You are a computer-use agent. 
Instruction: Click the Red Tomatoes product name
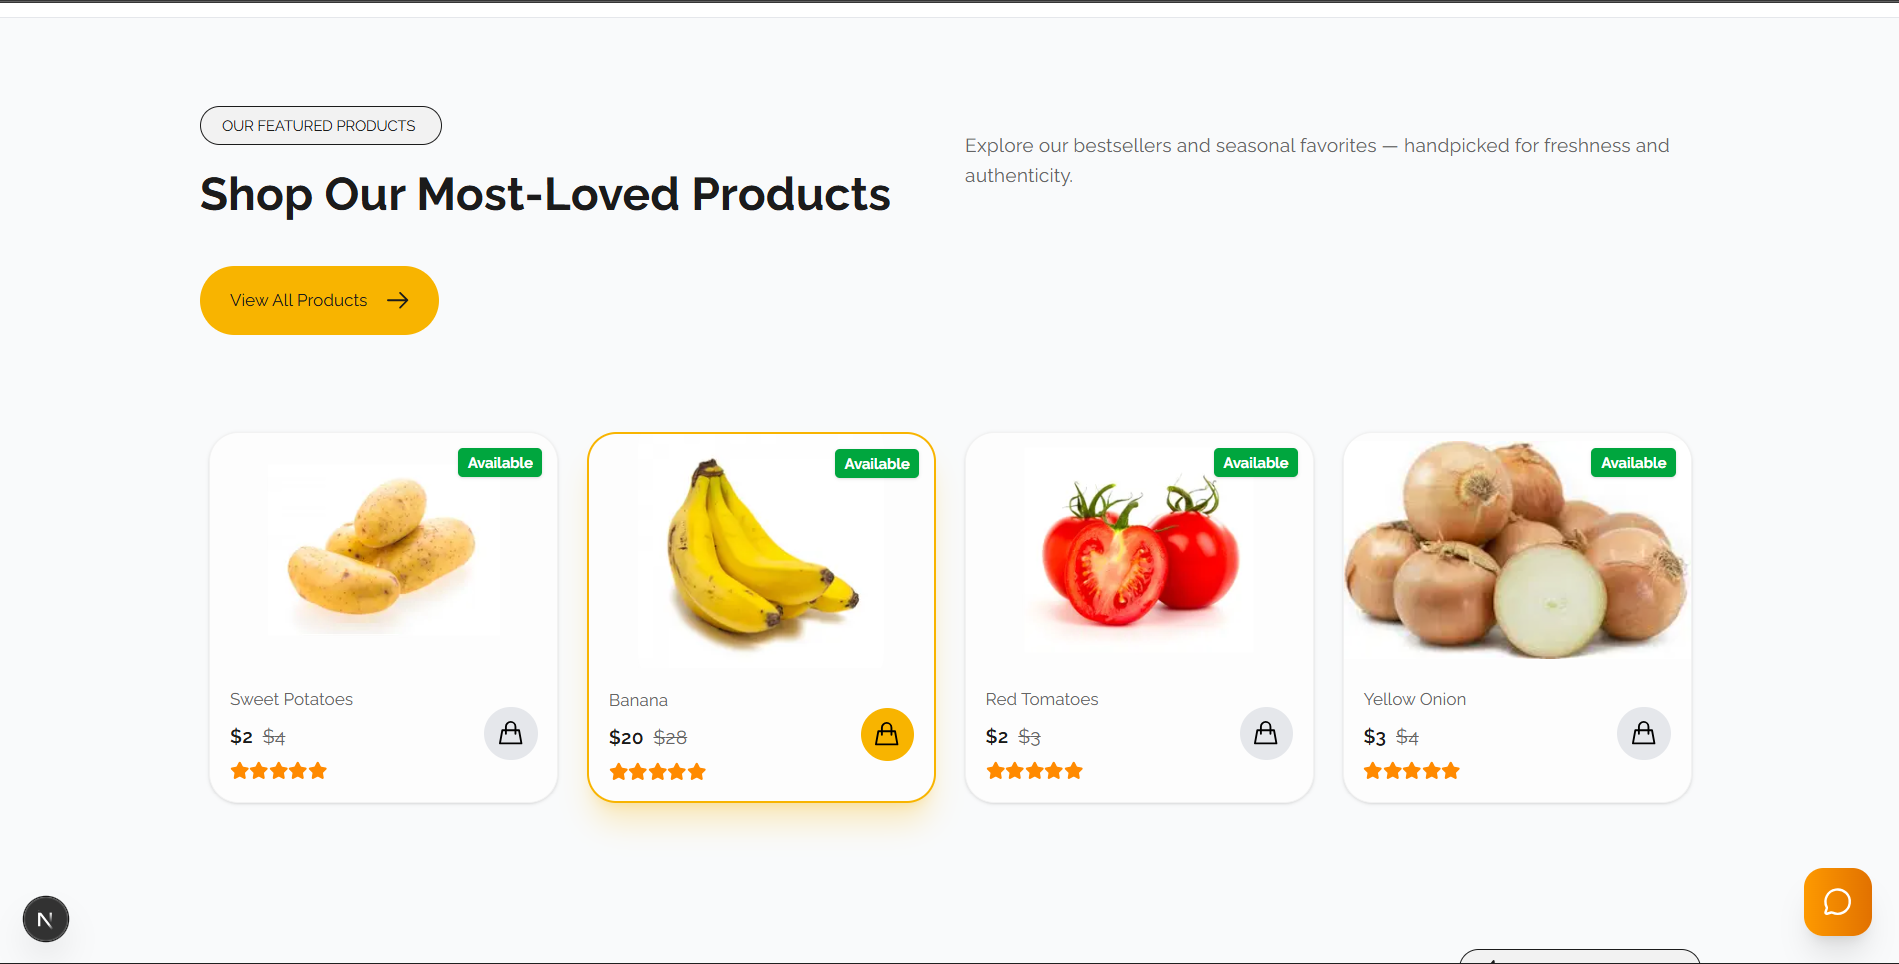click(1042, 699)
